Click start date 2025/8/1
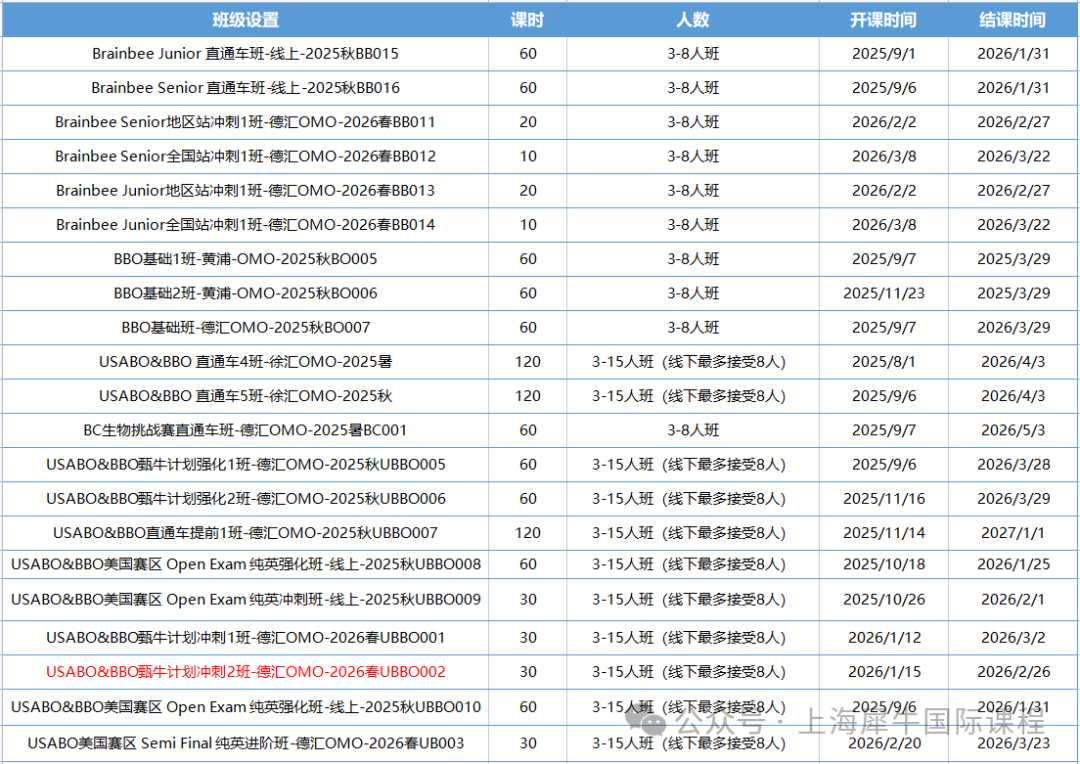This screenshot has height=764, width=1080. tap(884, 362)
